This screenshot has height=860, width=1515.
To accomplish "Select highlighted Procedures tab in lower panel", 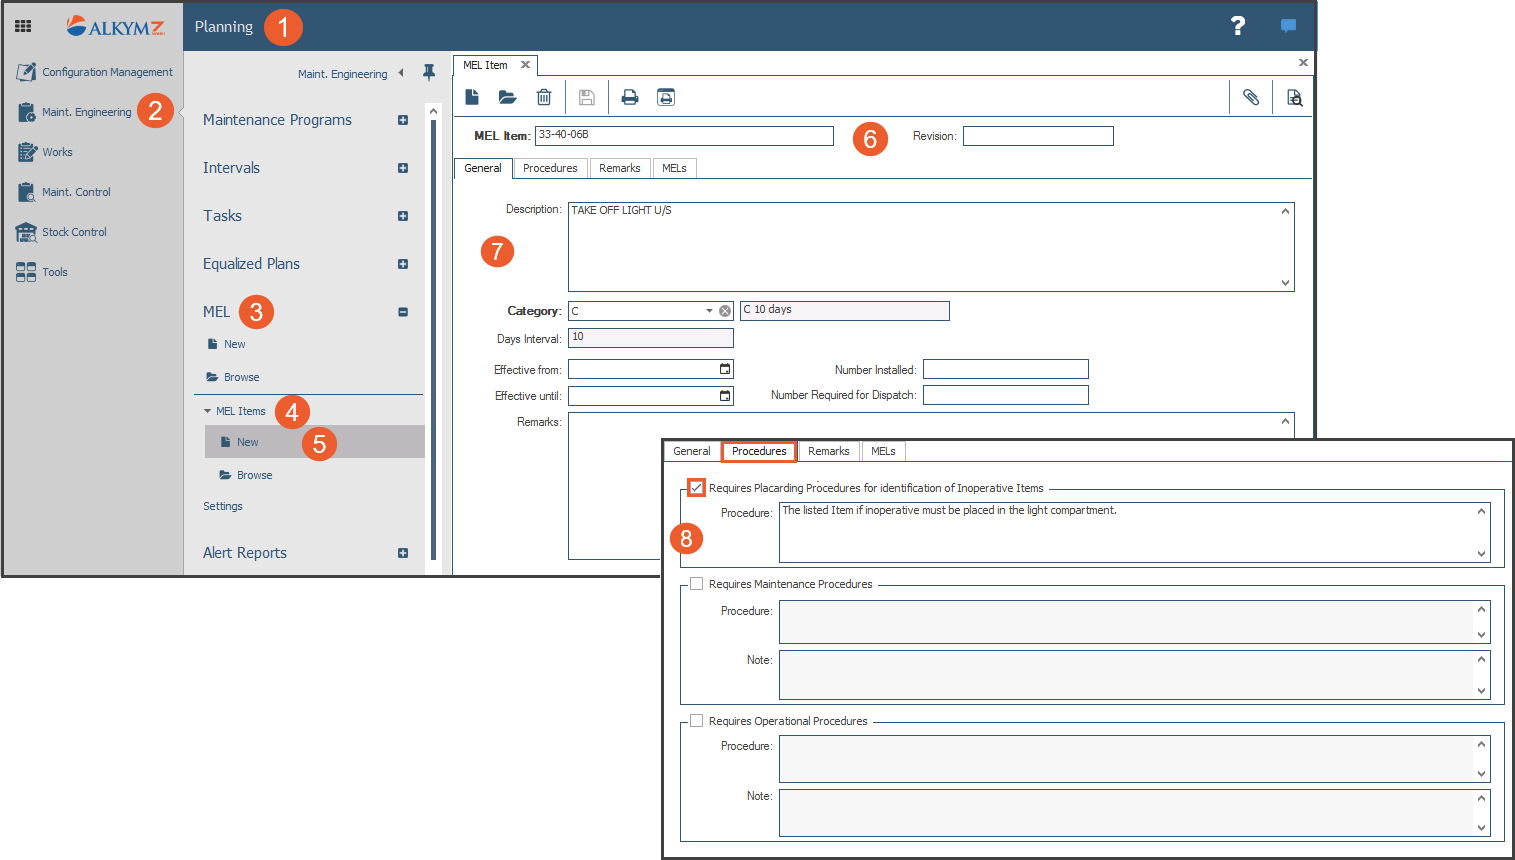I will click(759, 451).
